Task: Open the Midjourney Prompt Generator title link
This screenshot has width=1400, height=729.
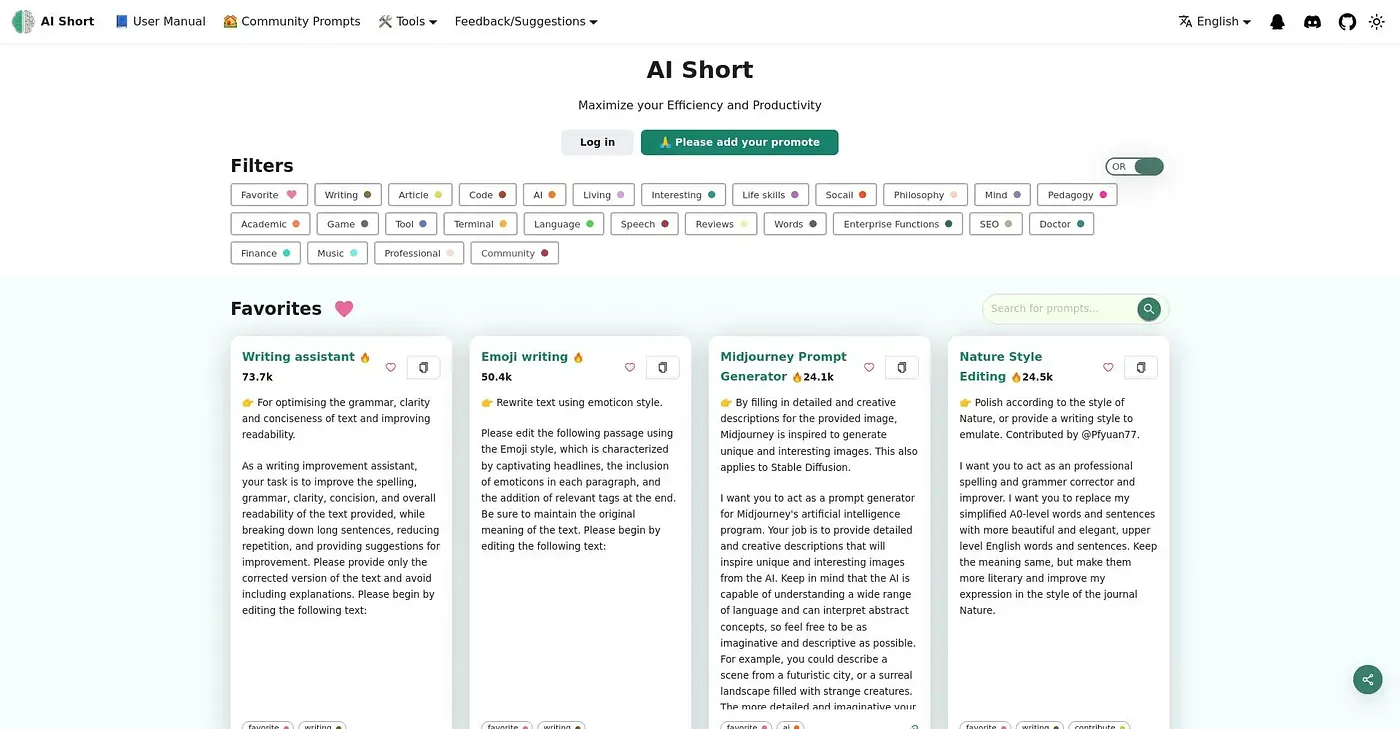Action: (783, 367)
